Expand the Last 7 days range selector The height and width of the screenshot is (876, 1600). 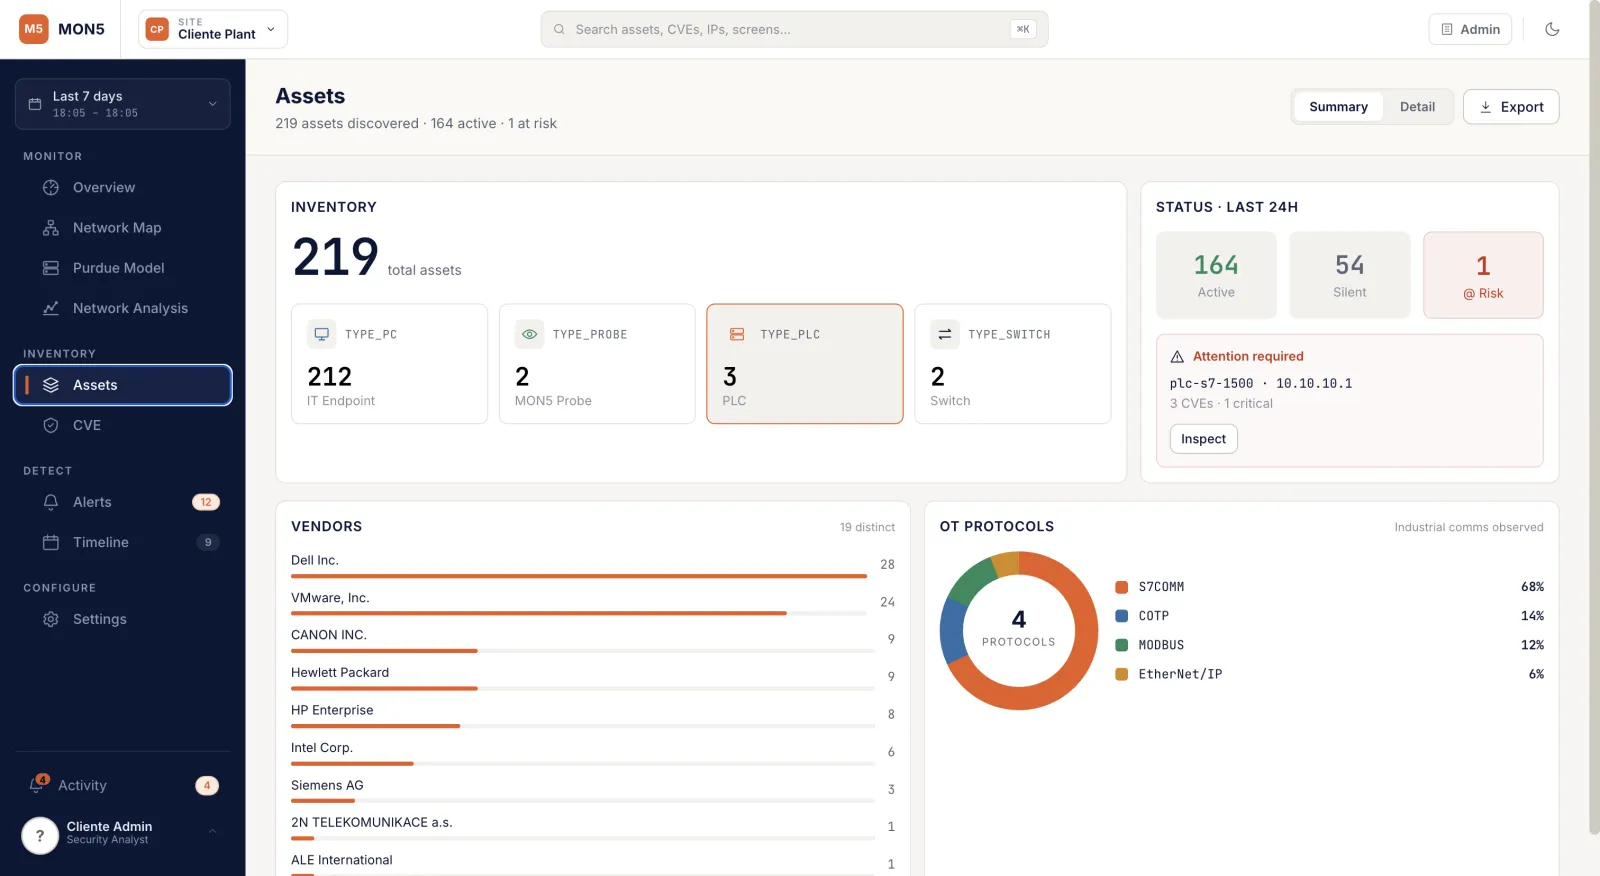point(123,104)
